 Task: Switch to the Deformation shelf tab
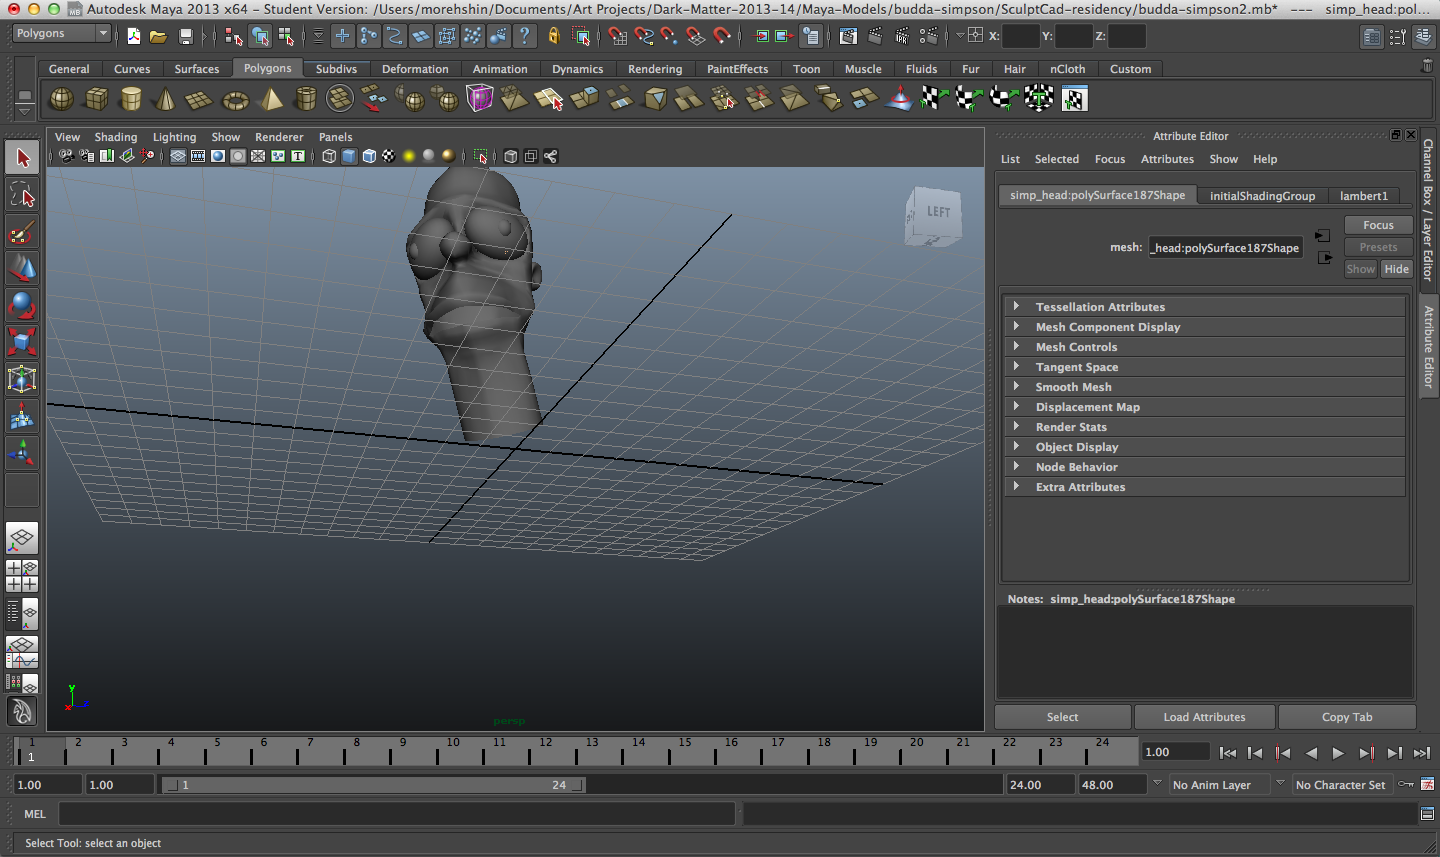point(415,69)
